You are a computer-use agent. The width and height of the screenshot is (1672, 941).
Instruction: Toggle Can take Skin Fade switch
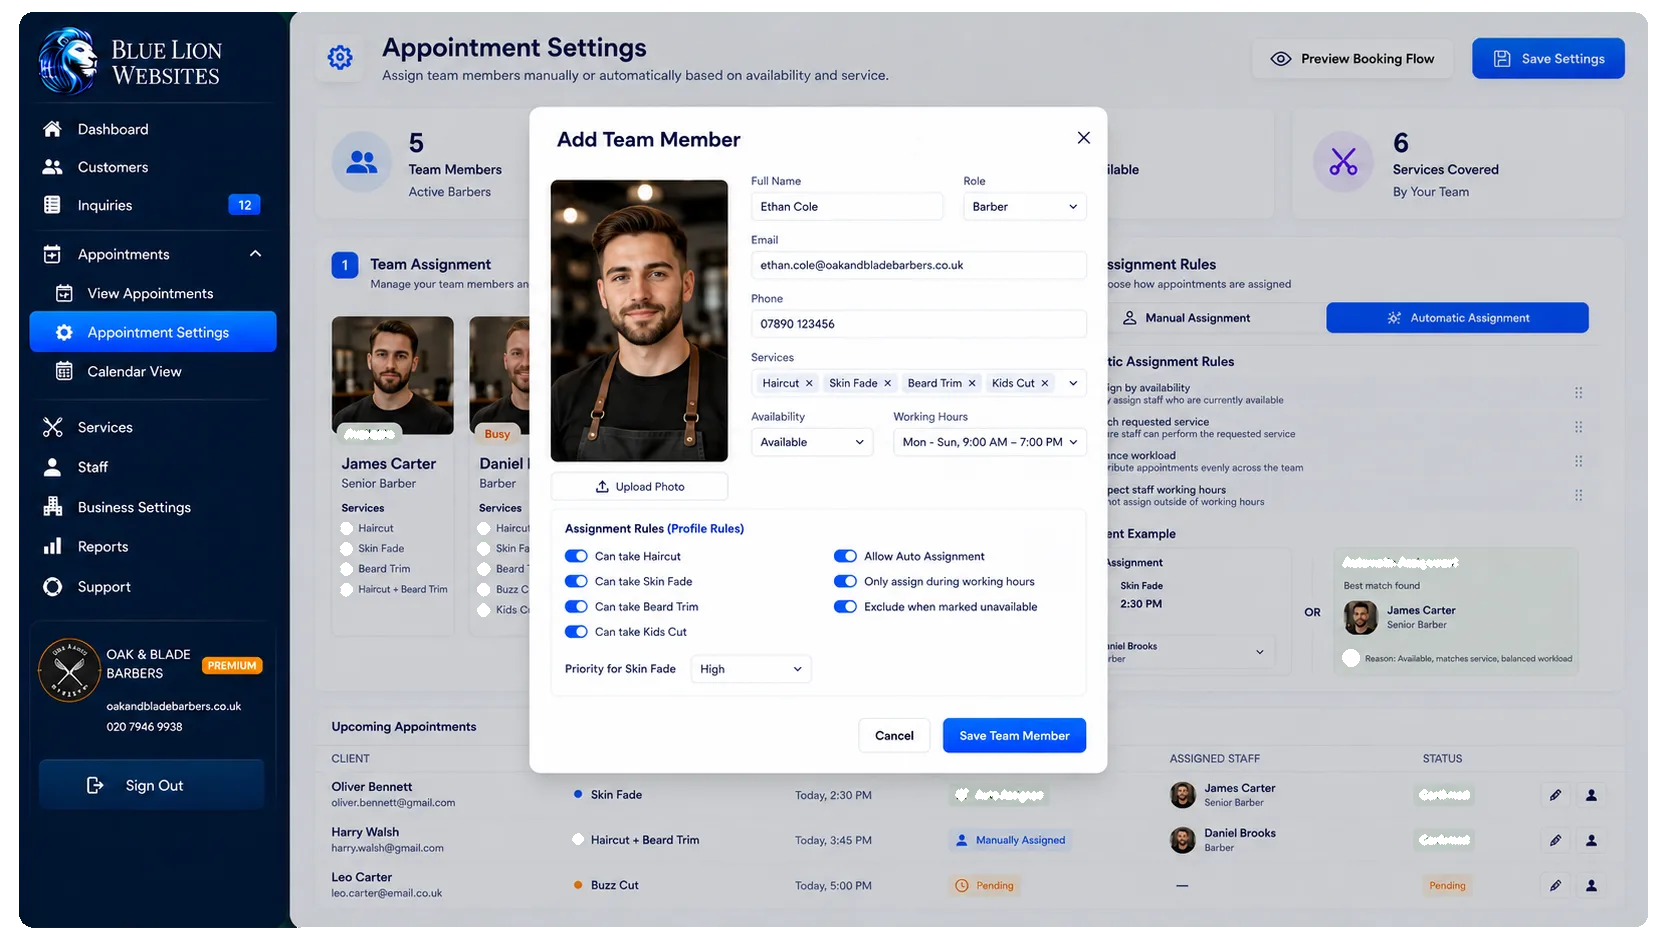(x=576, y=581)
